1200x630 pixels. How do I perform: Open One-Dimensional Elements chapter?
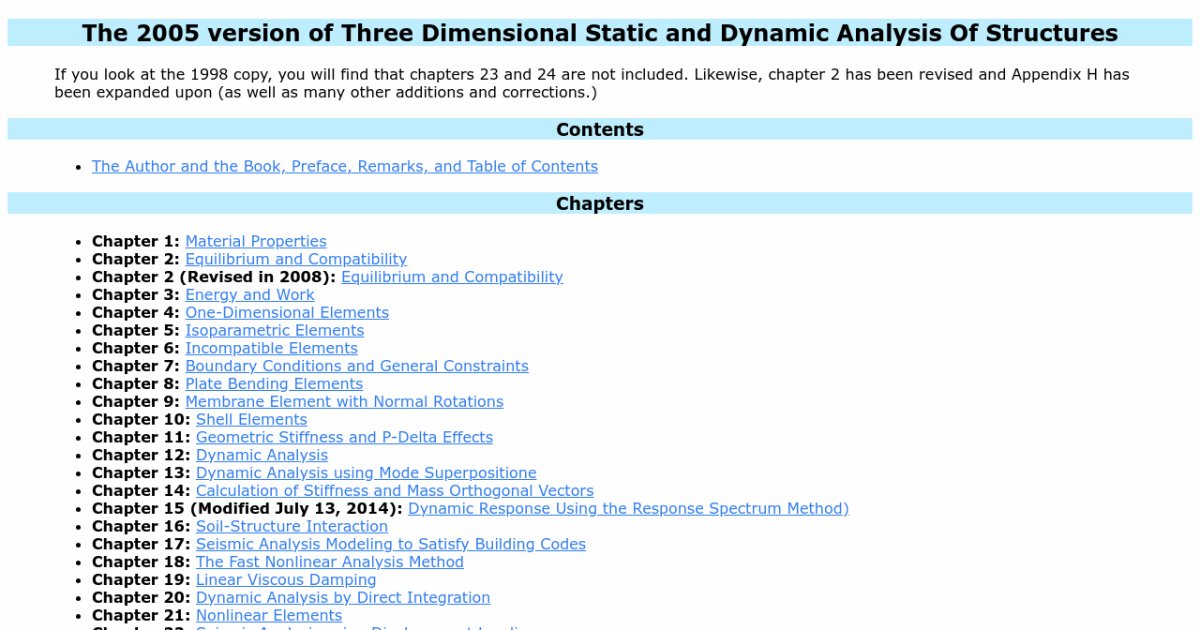pyautogui.click(x=286, y=313)
